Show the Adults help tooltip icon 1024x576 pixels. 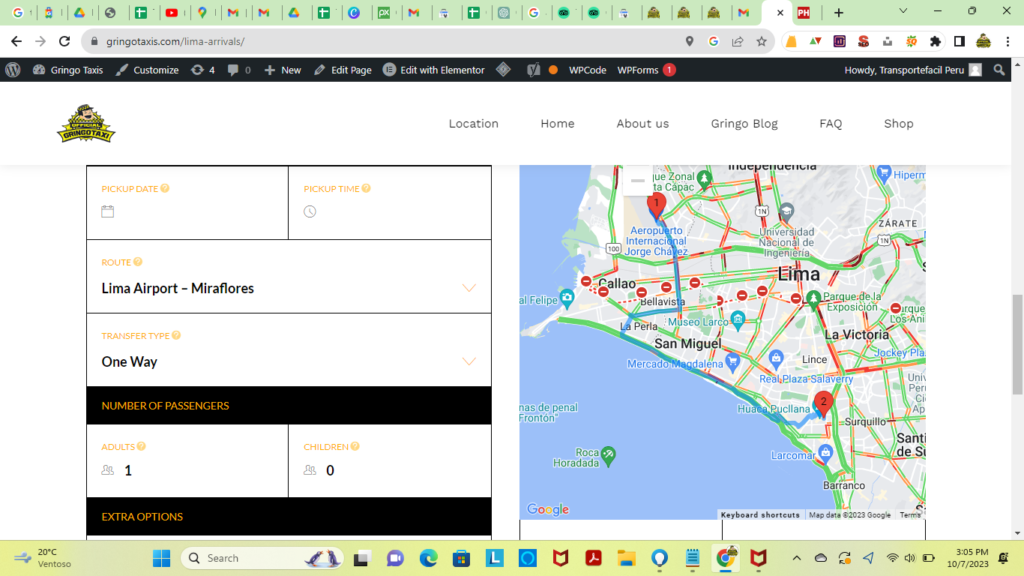(x=141, y=447)
